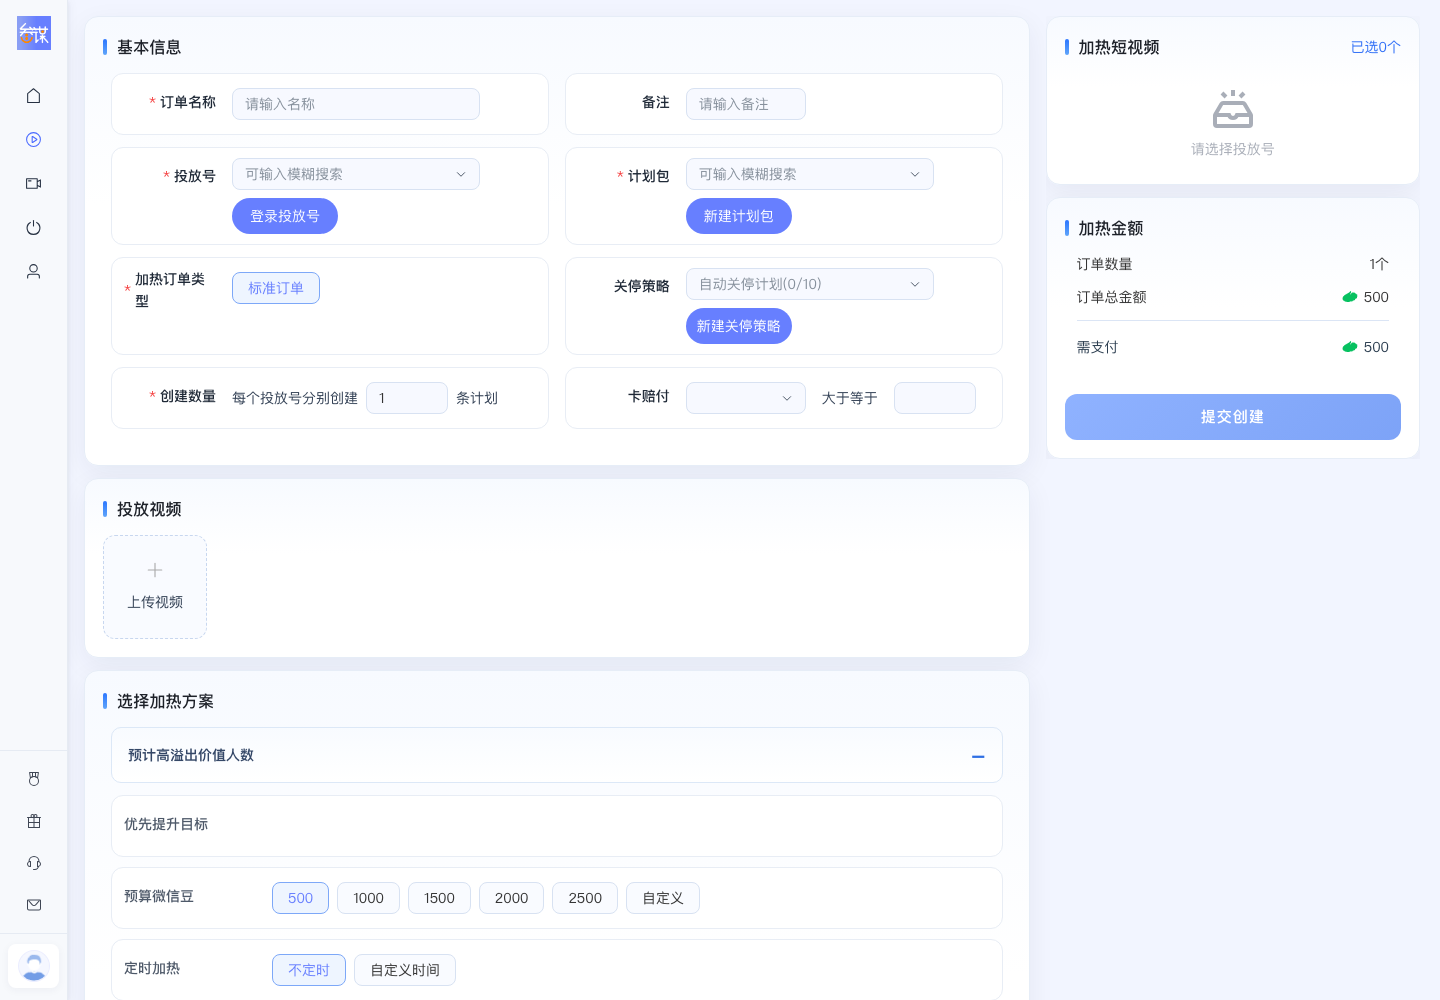1440x1000 pixels.
Task: Focus the 订单名称 input field
Action: click(x=356, y=104)
